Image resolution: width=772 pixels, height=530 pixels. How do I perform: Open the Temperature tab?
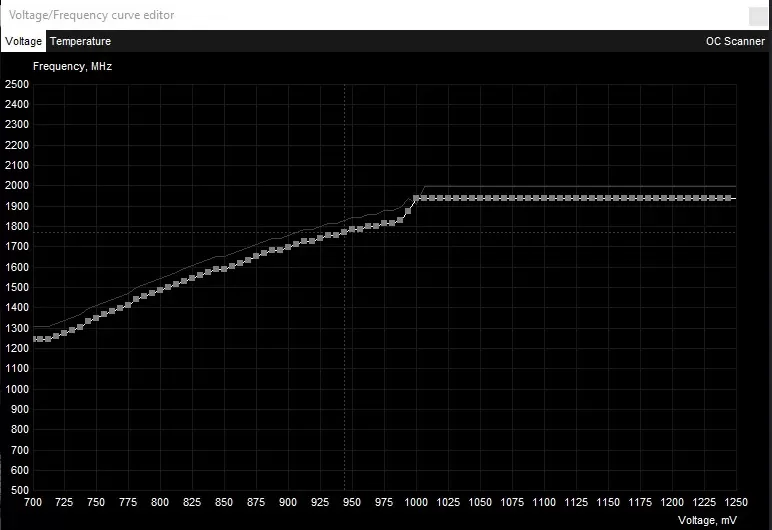(x=80, y=41)
